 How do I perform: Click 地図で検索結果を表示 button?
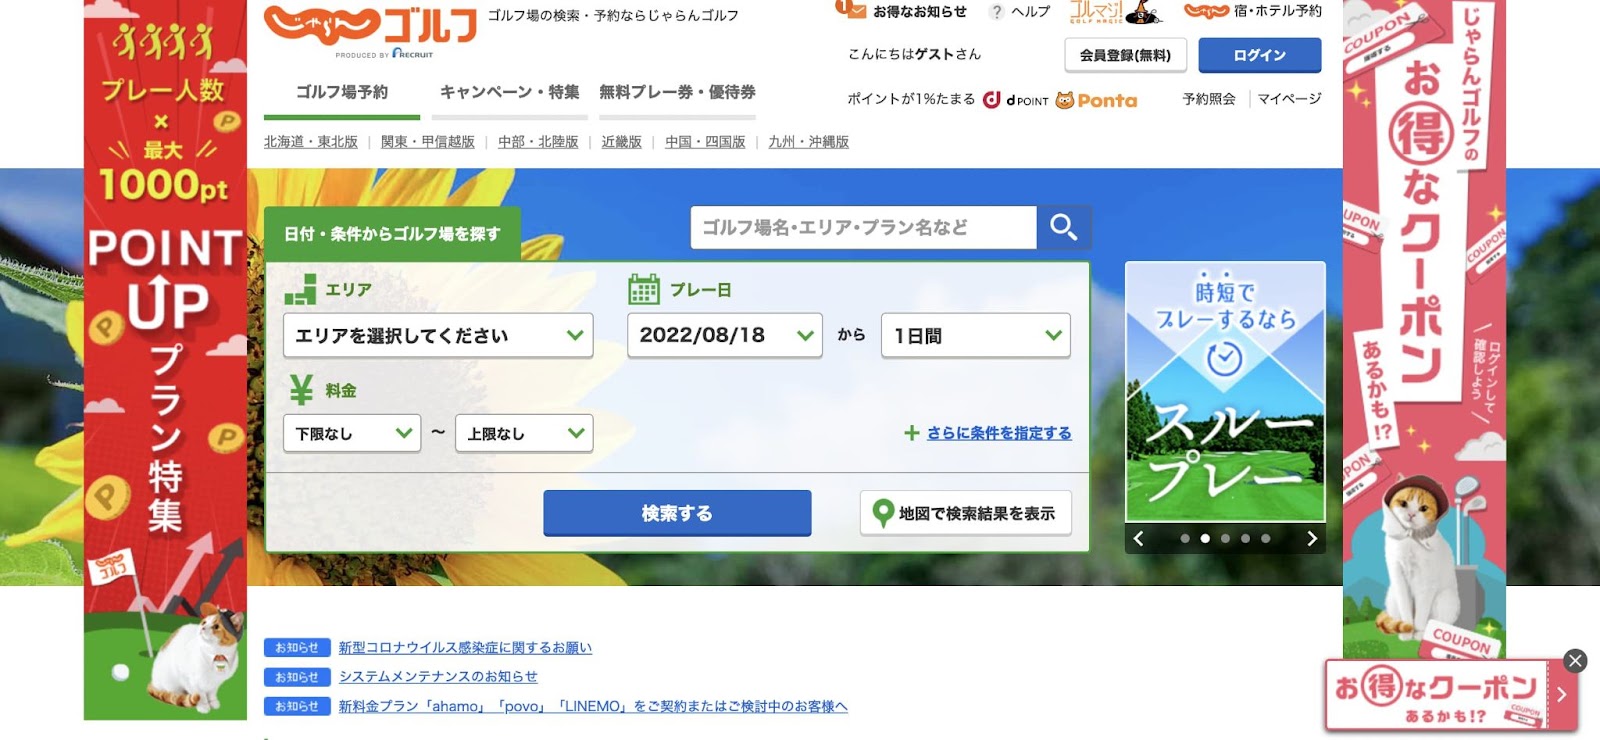point(966,513)
